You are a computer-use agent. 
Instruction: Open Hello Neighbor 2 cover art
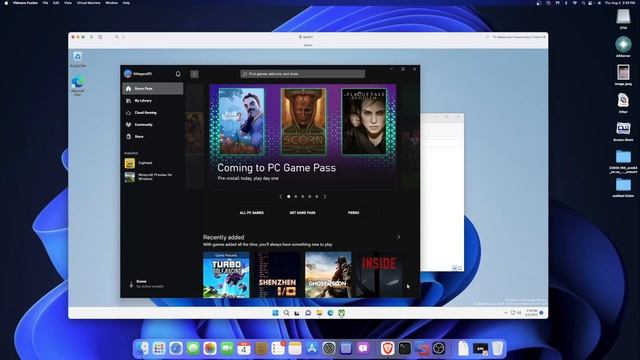[242, 121]
